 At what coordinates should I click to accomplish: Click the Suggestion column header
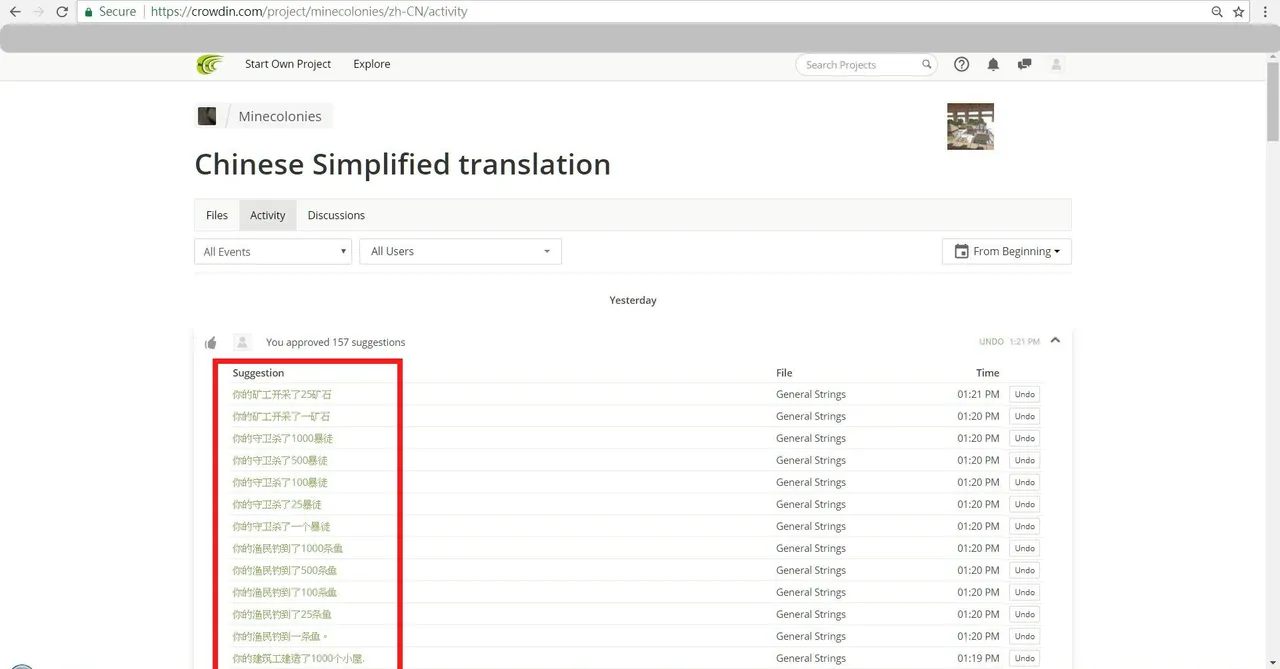258,373
